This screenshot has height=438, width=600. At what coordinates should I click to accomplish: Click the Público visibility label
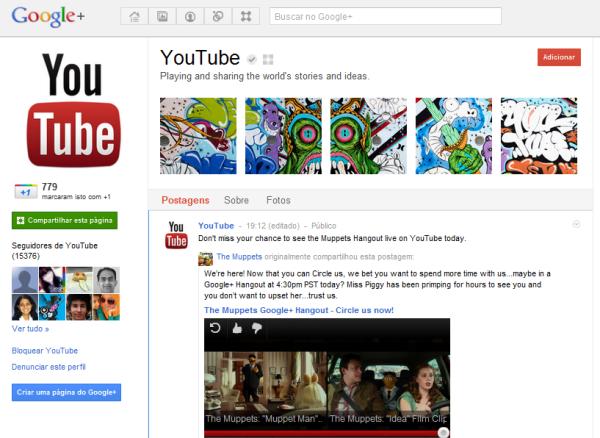pyautogui.click(x=324, y=226)
